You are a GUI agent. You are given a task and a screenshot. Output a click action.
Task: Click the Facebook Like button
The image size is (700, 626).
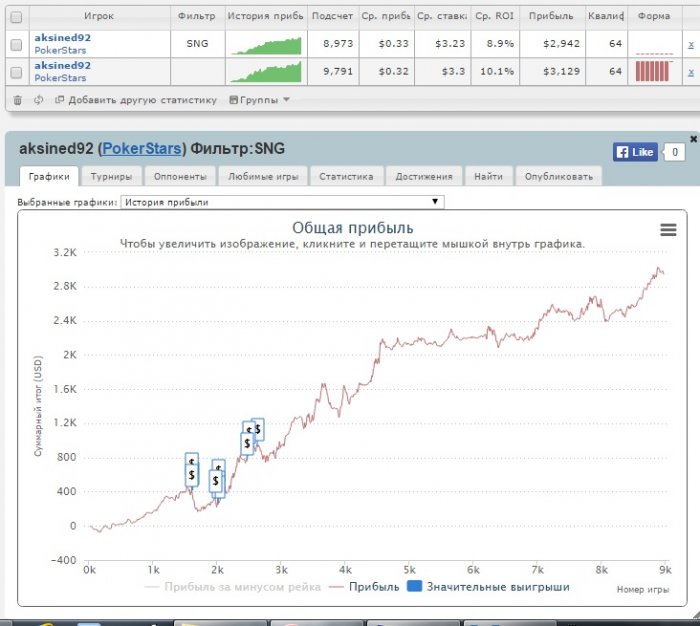pyautogui.click(x=635, y=152)
